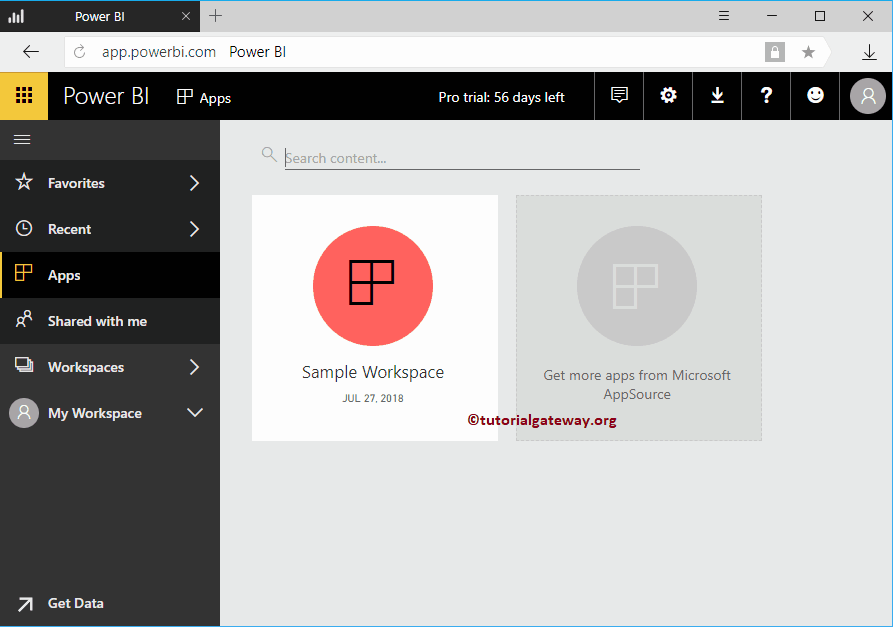Select Favorites in the navigation pane
893x627 pixels.
110,183
